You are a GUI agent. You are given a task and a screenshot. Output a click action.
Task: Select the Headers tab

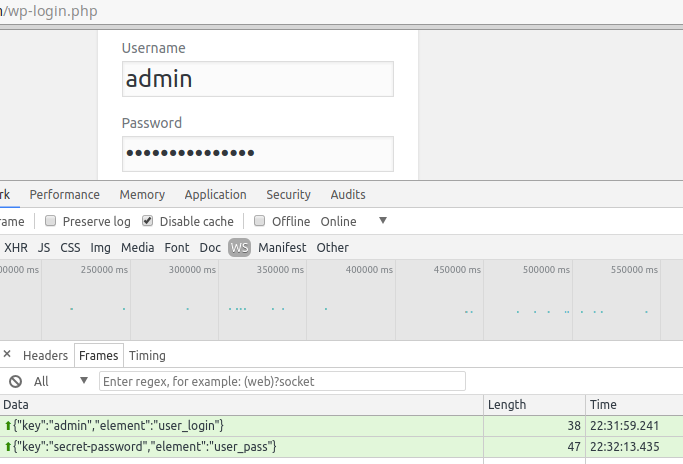click(45, 355)
